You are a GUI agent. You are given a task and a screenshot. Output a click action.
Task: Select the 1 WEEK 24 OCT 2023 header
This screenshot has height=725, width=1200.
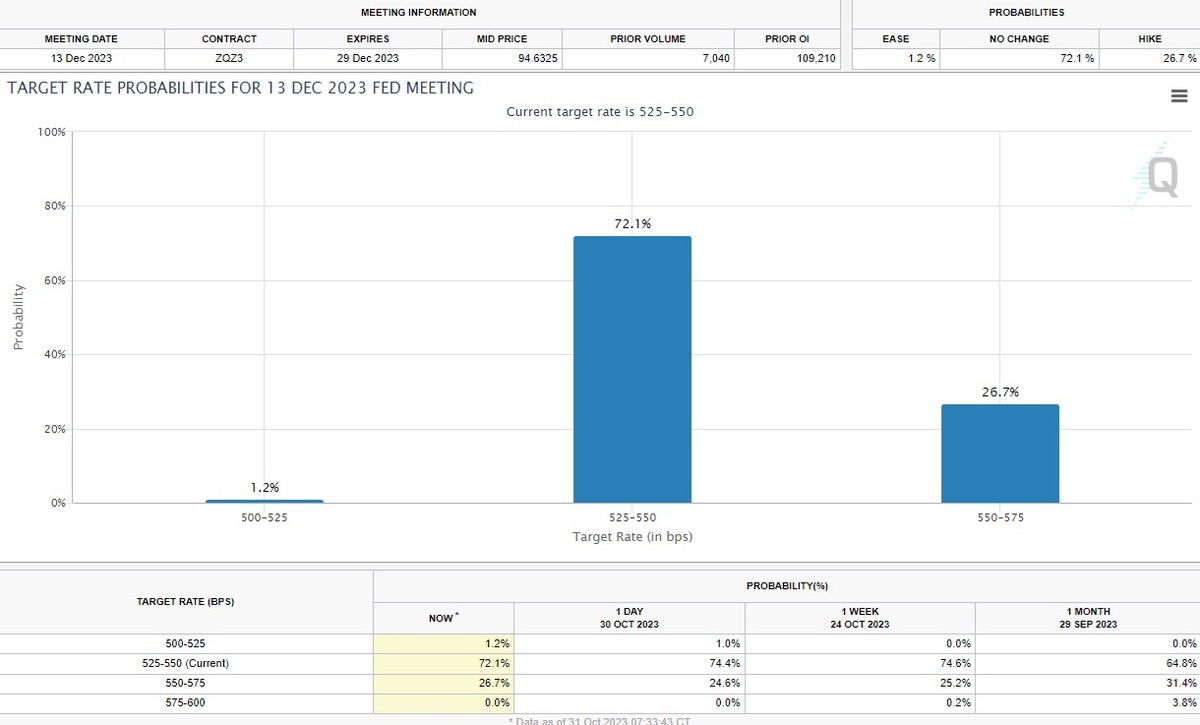859,617
